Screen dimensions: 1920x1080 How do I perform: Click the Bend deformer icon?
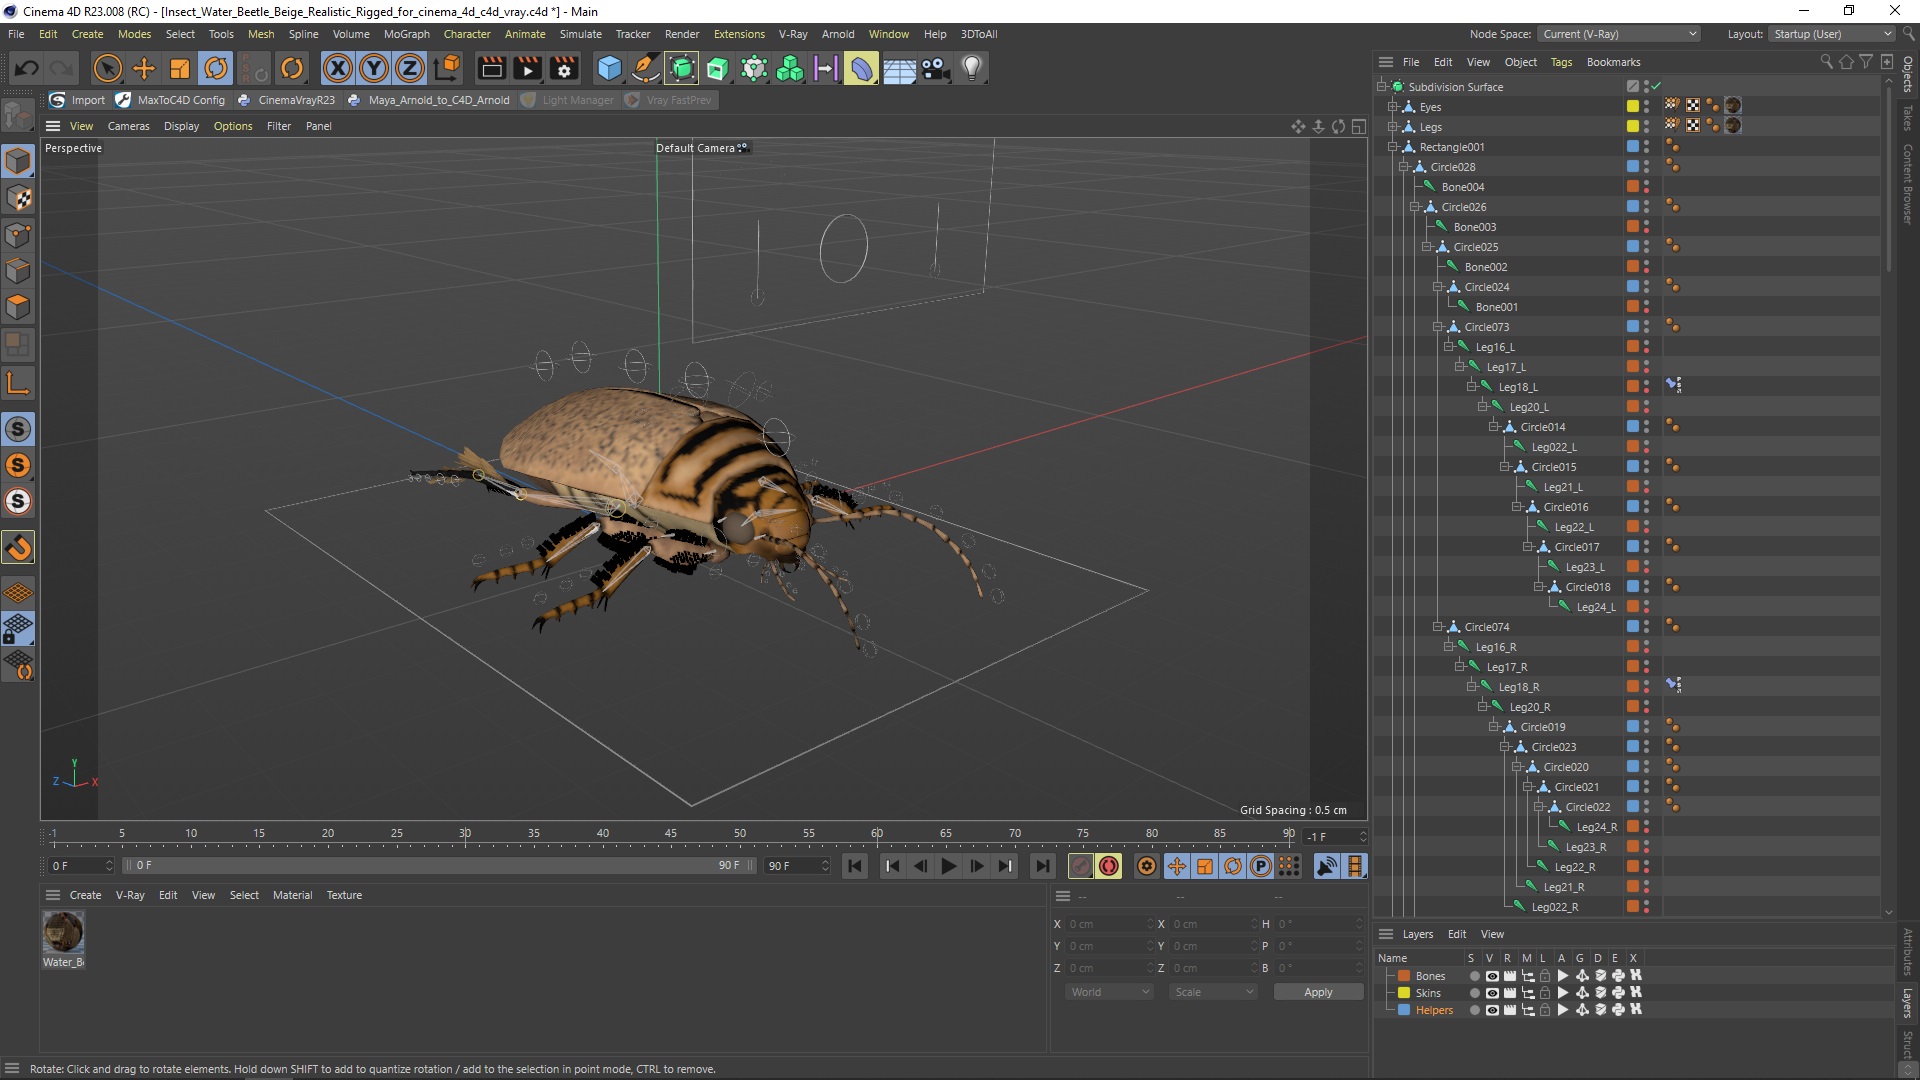(x=861, y=68)
